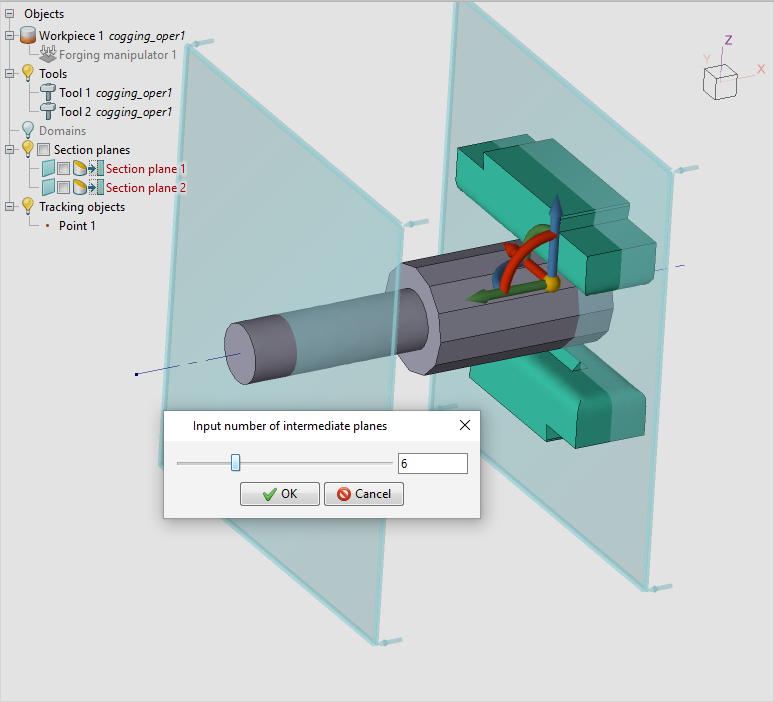Check the Section plane 1 checkbox
This screenshot has height=702, width=774.
click(x=63, y=169)
